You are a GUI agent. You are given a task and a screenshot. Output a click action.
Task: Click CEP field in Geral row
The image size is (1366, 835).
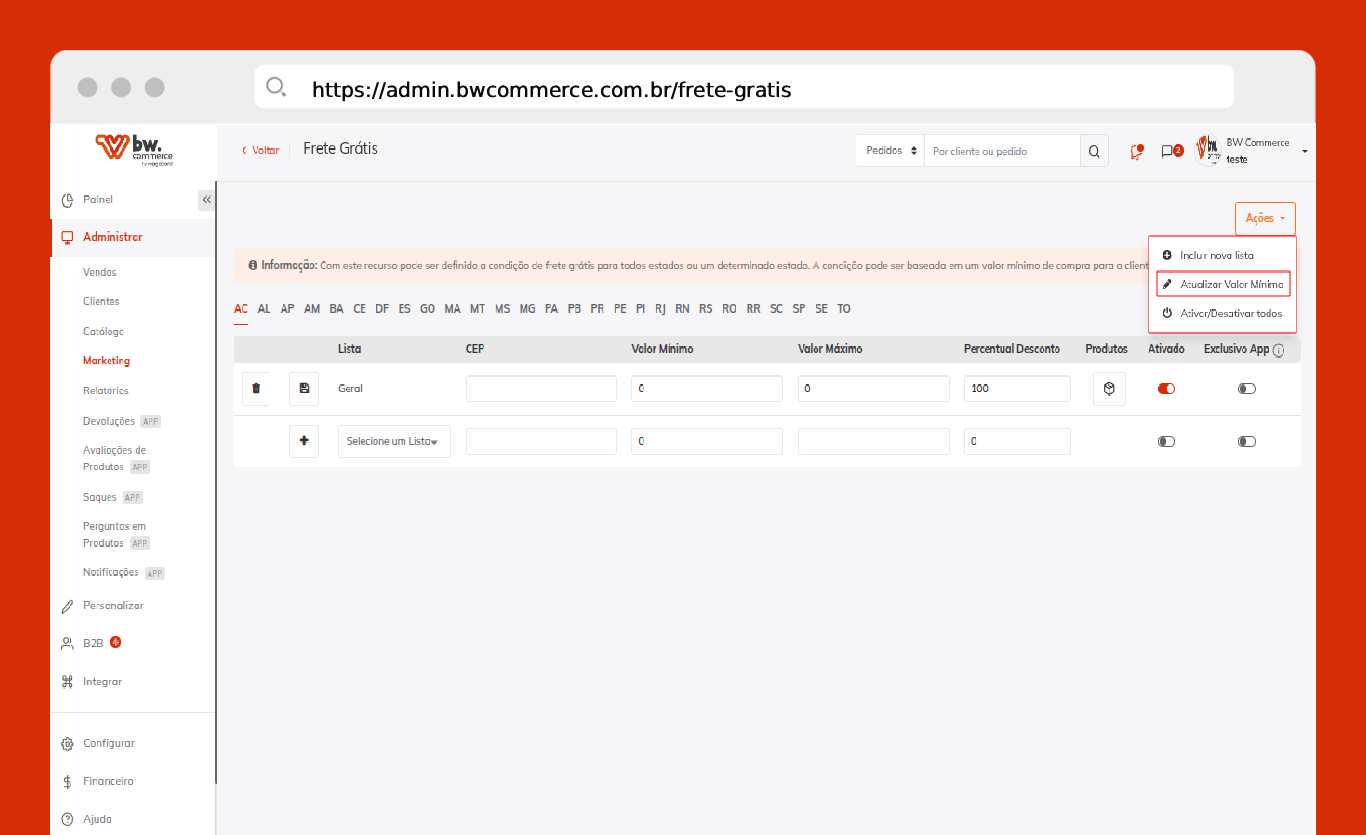[x=541, y=388]
